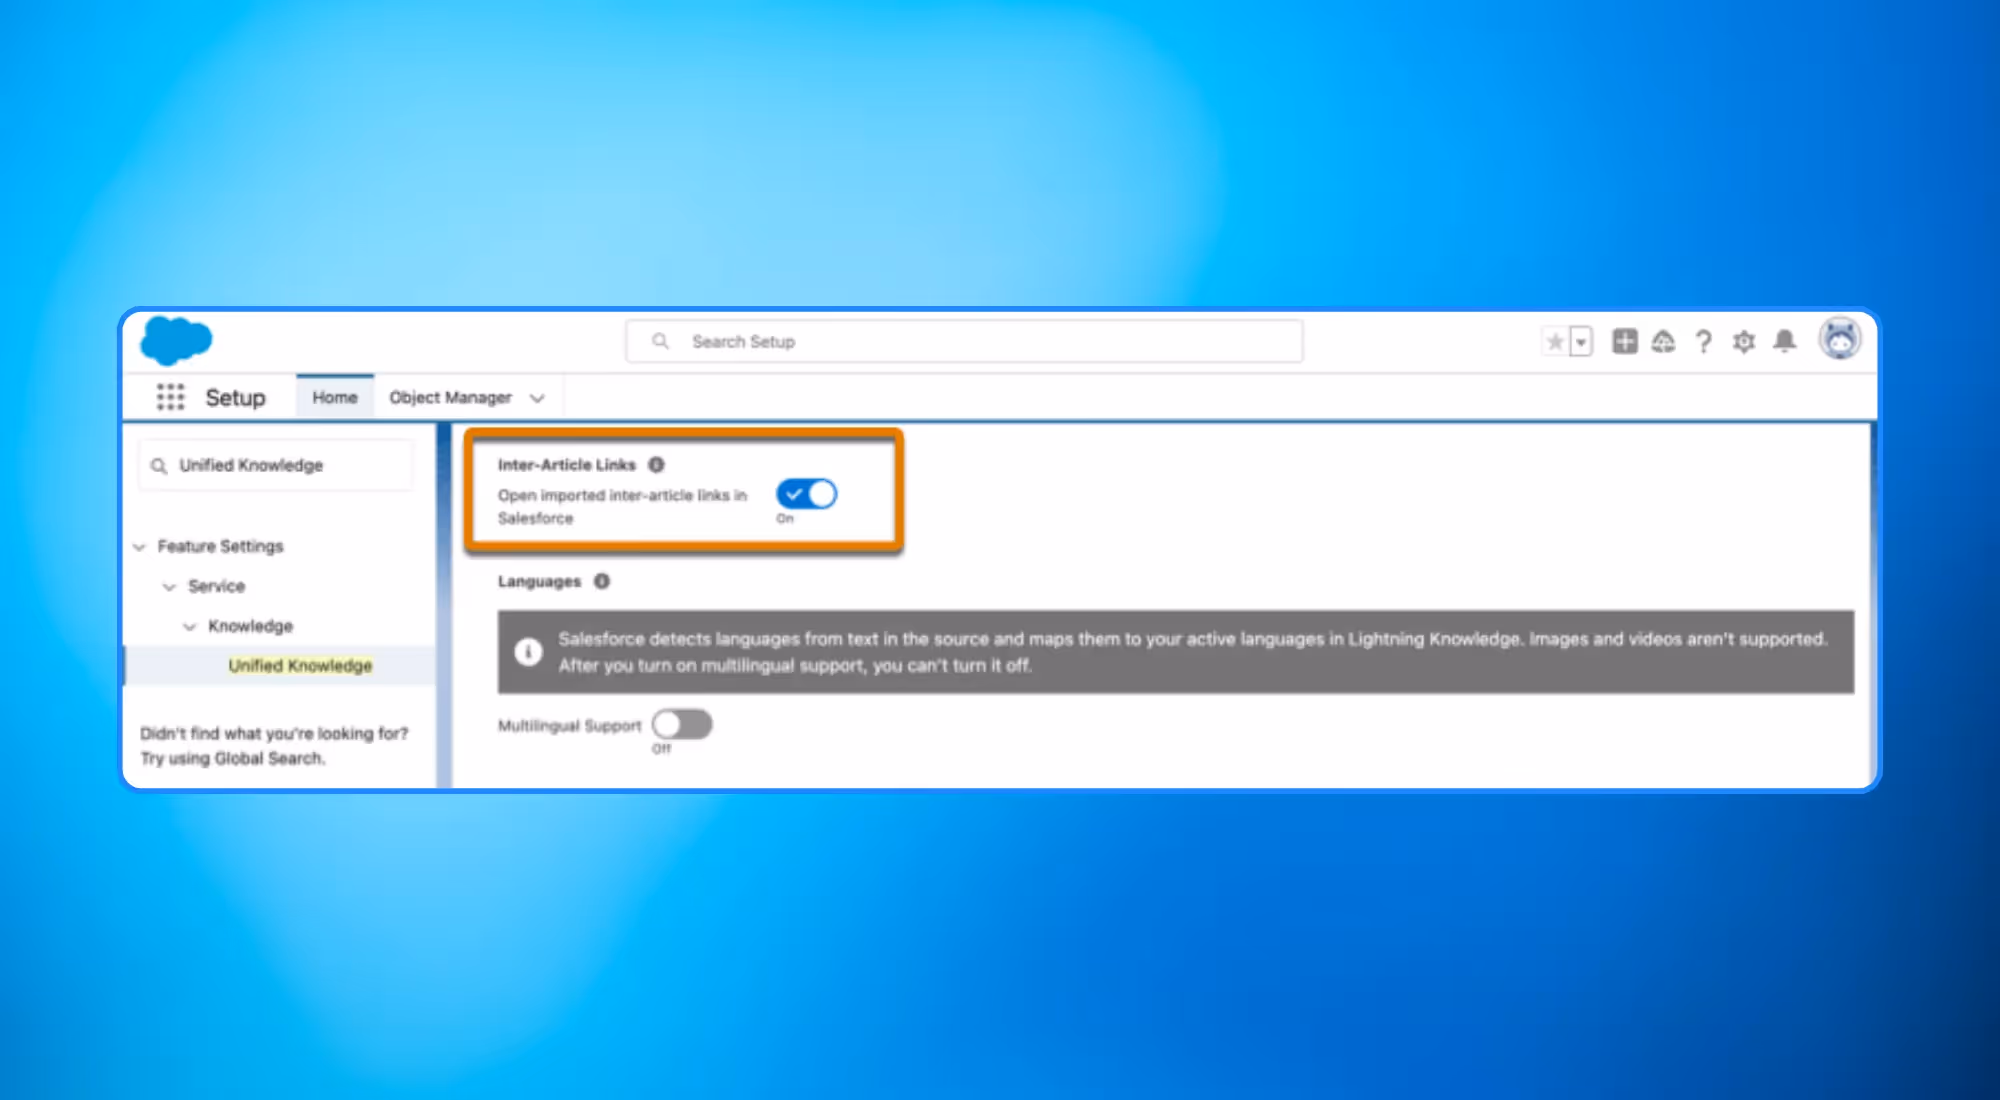Open the Object Manager tab chevron
The height and width of the screenshot is (1100, 2000).
point(537,398)
